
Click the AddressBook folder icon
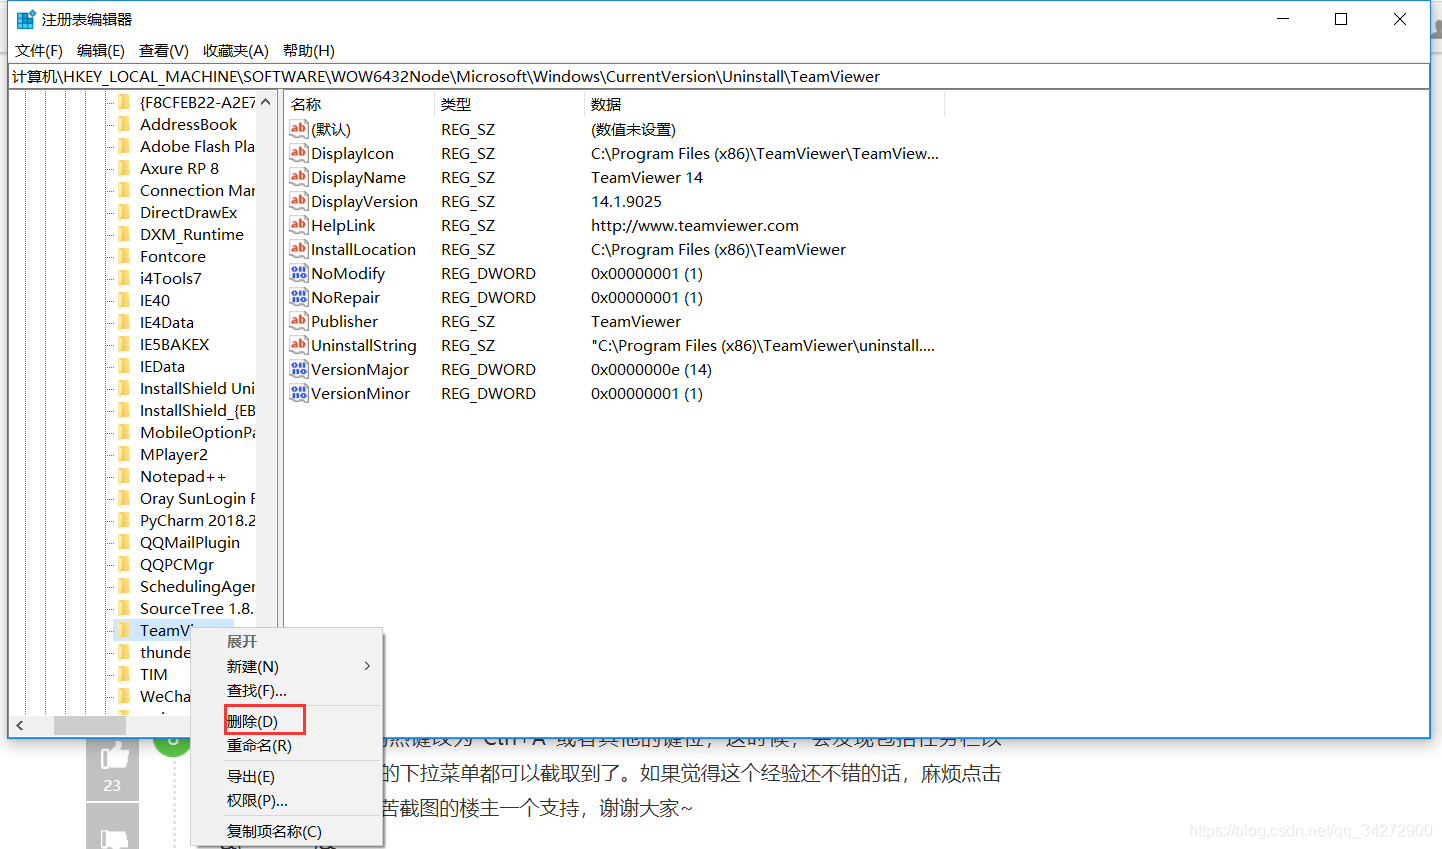[124, 124]
